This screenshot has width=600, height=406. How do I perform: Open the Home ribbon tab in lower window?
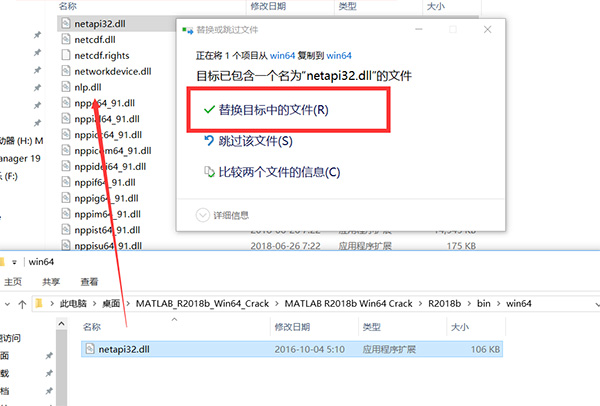click(x=13, y=282)
